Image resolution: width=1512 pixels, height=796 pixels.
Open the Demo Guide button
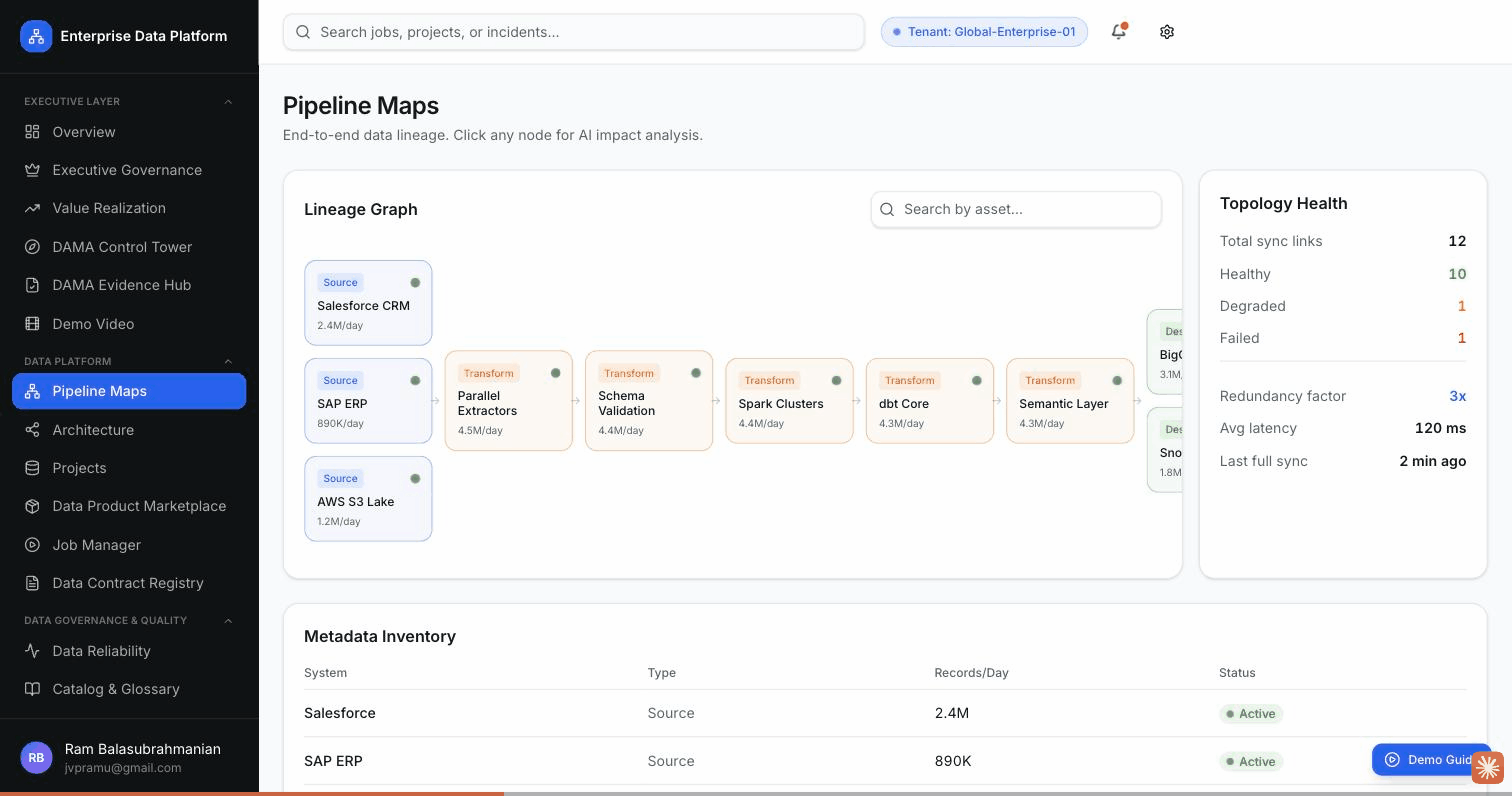[1431, 760]
